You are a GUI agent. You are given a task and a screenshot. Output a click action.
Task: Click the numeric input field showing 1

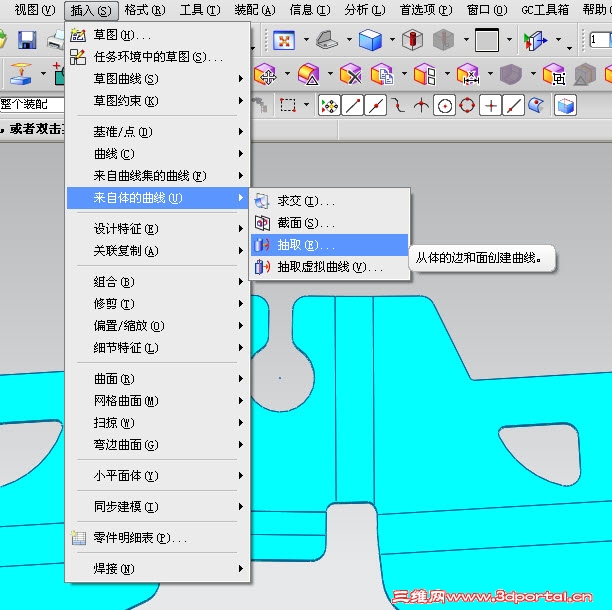point(600,40)
